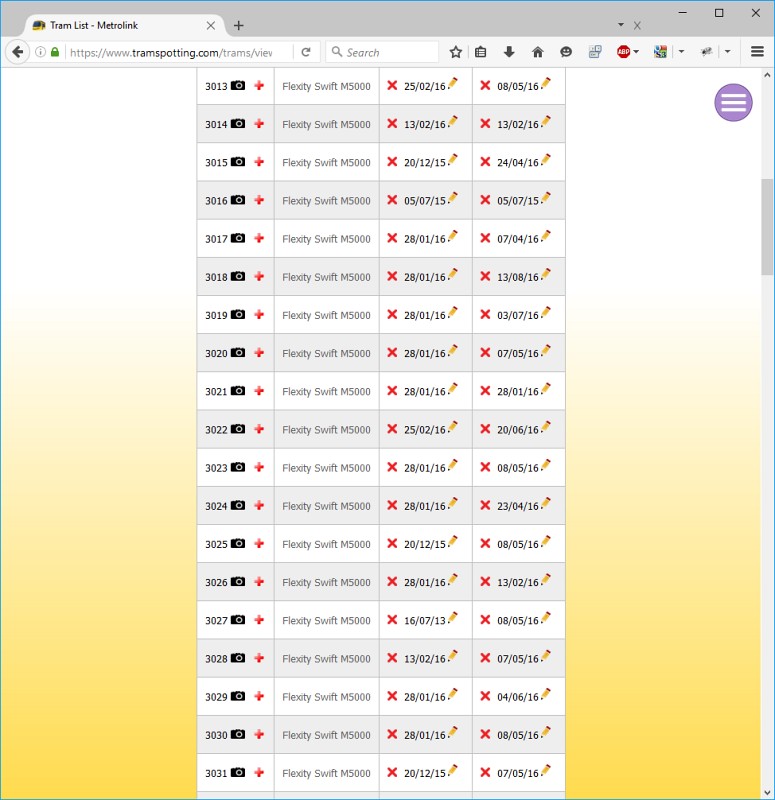Click the red plus for tram 3014

point(259,123)
